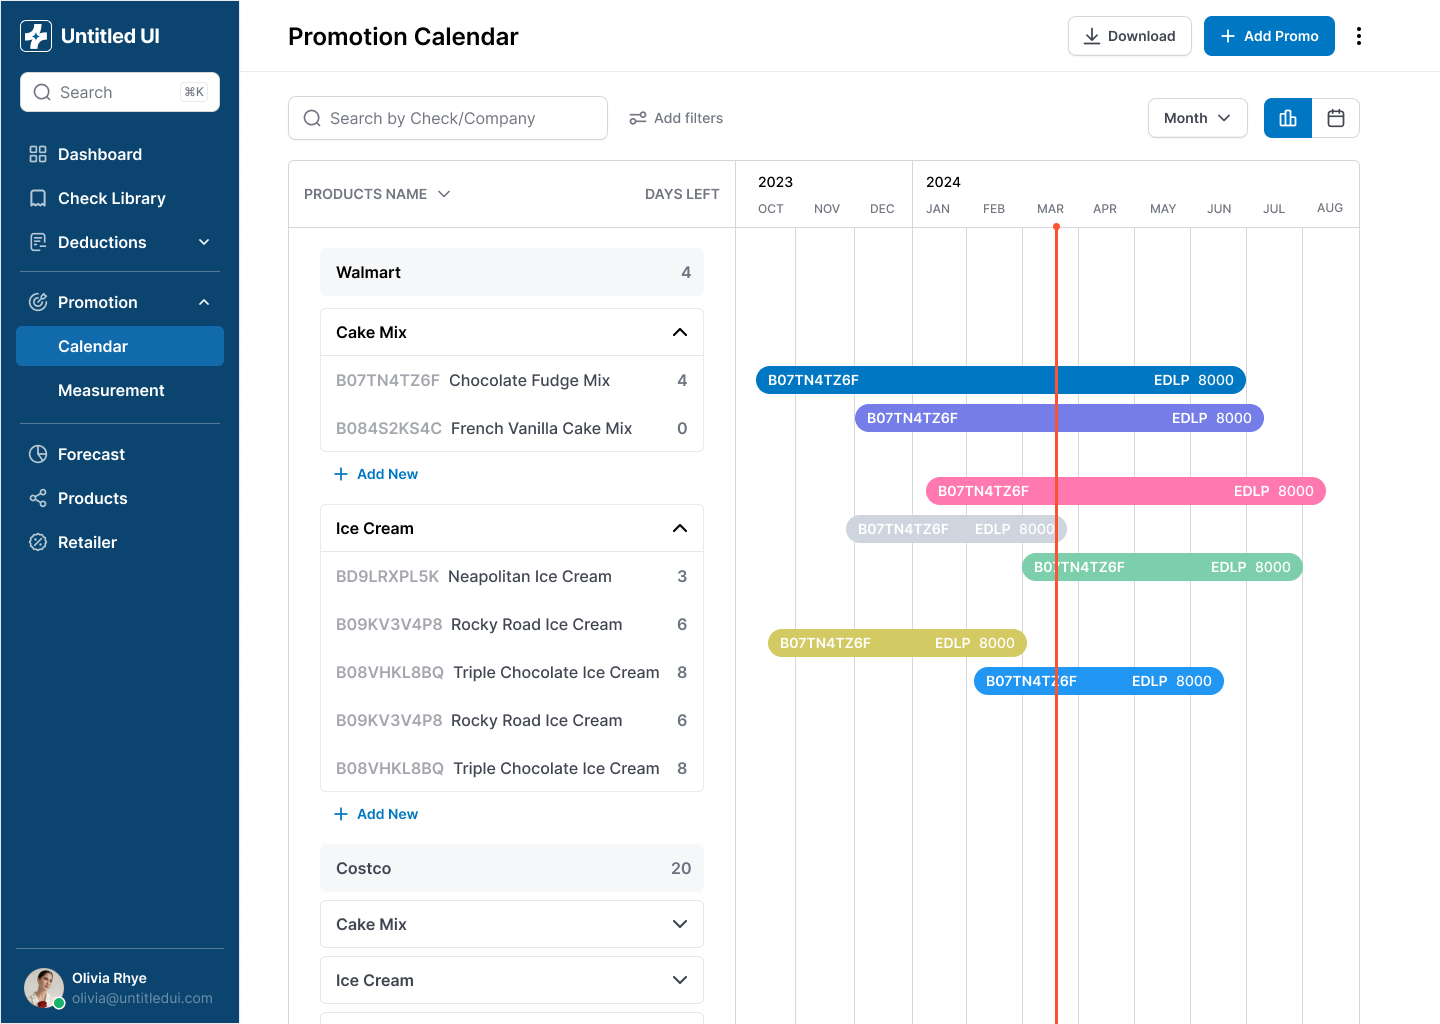This screenshot has height=1024, width=1440.
Task: Click the yellow promo bar
Action: coord(897,643)
